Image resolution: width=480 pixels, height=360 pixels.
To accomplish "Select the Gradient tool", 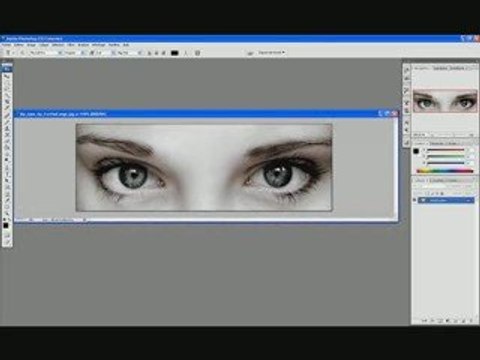I will pos(7,147).
